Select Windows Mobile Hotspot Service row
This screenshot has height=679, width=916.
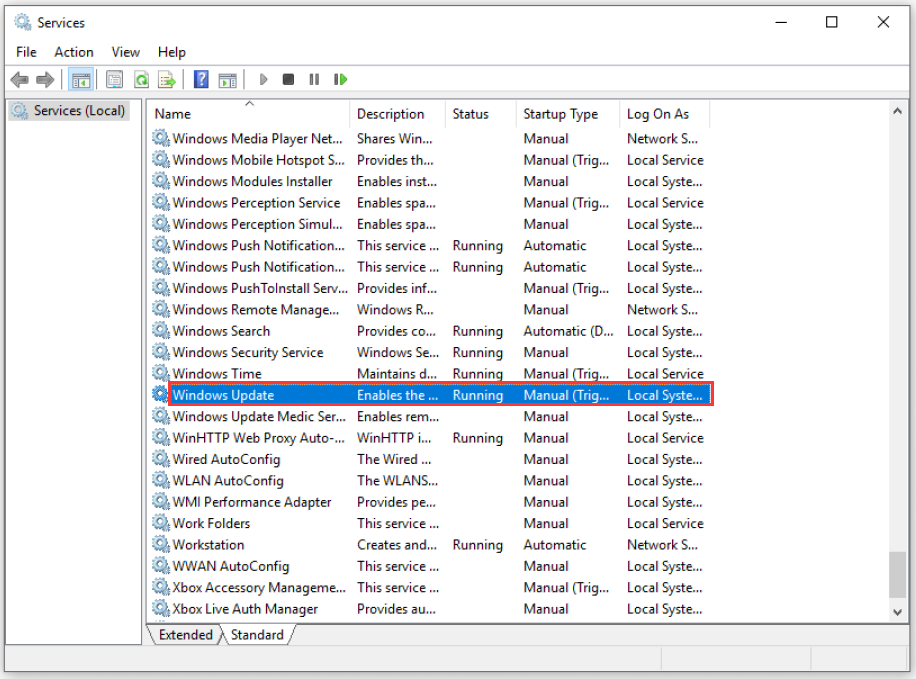click(x=429, y=160)
